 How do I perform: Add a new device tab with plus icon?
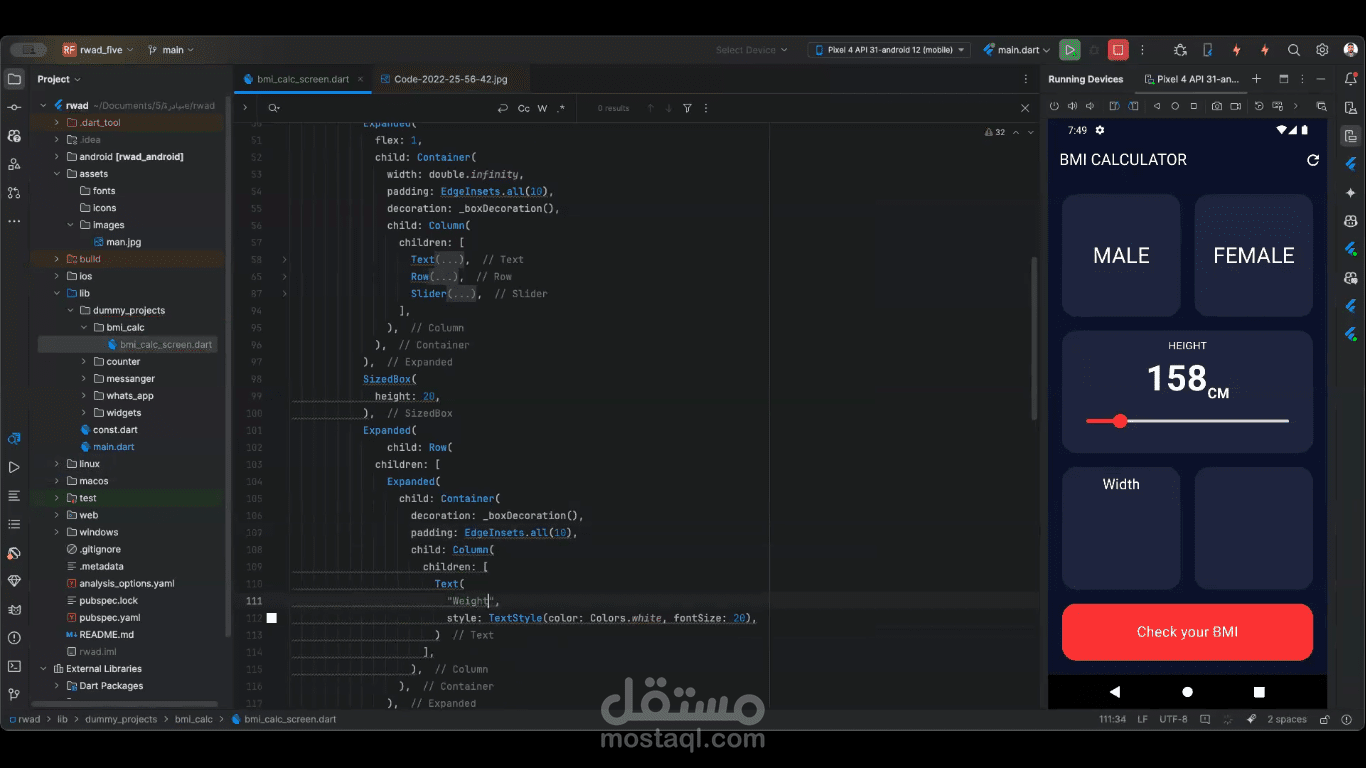[x=1257, y=79]
